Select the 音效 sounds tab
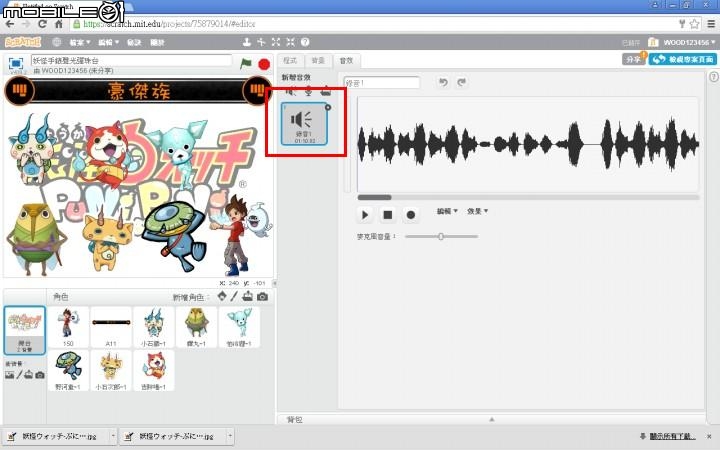The height and width of the screenshot is (450, 720). (x=346, y=61)
